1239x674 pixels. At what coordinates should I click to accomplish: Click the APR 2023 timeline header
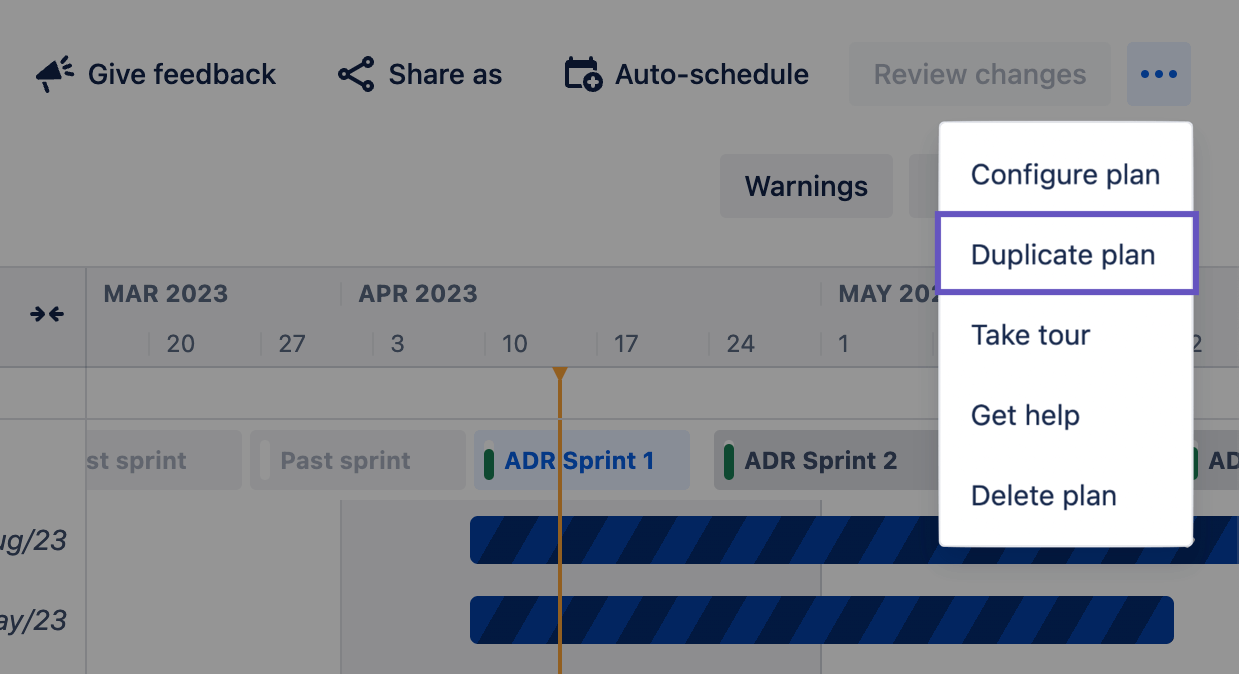point(417,293)
